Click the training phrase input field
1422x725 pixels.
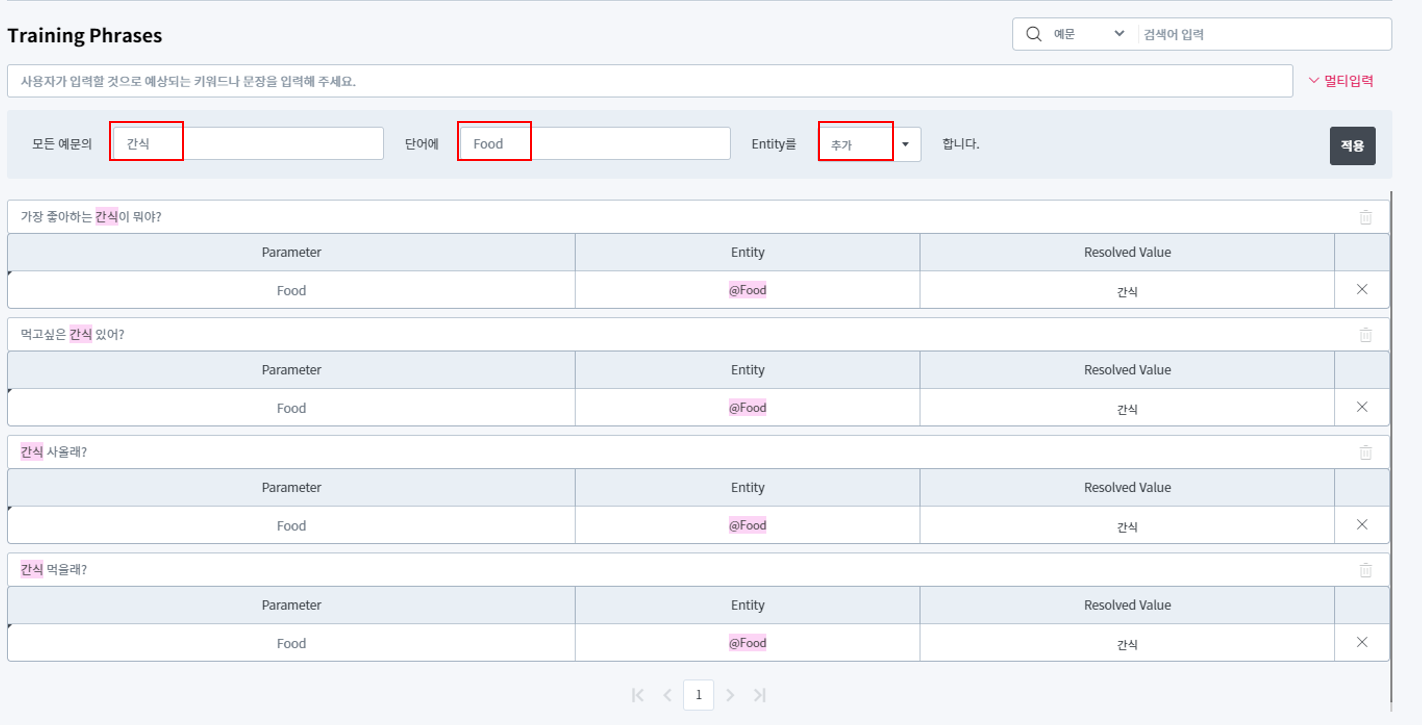(x=650, y=81)
